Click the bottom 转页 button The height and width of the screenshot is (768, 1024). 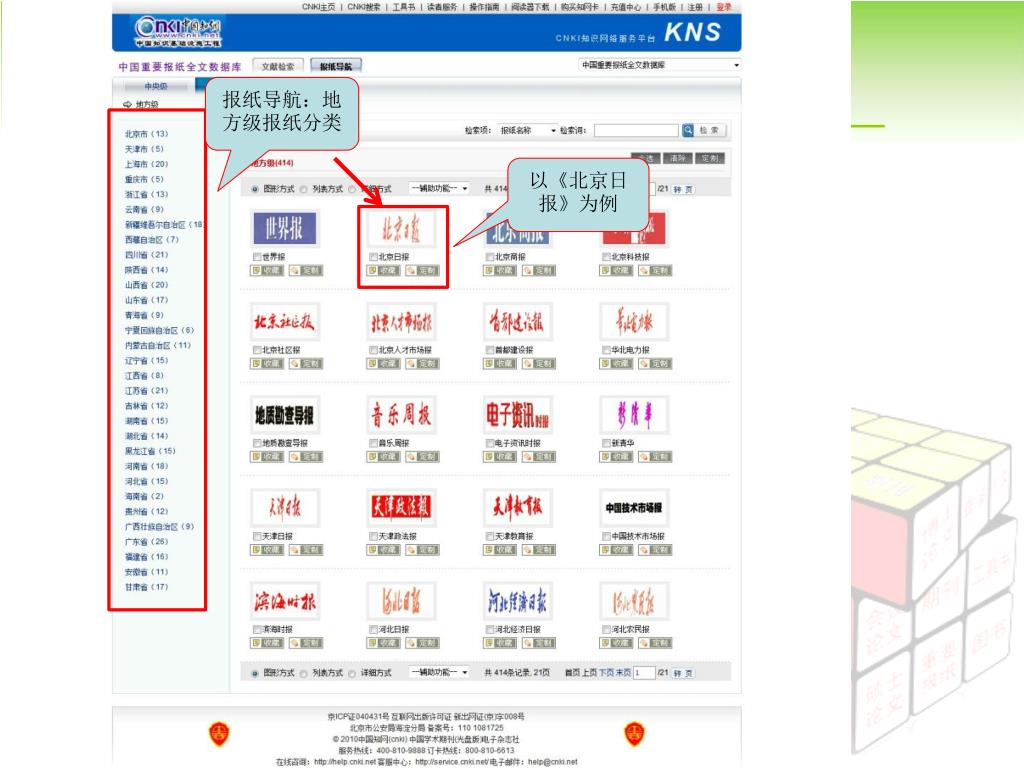(x=682, y=673)
